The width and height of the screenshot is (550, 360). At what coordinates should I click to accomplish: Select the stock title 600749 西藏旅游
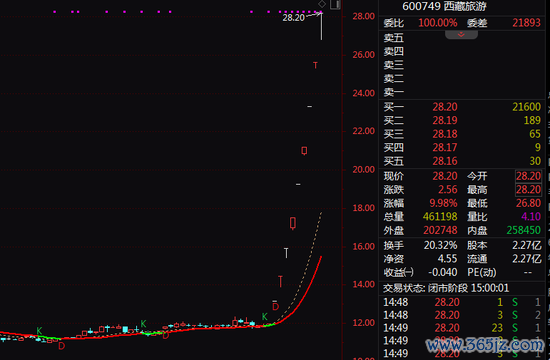coord(444,6)
